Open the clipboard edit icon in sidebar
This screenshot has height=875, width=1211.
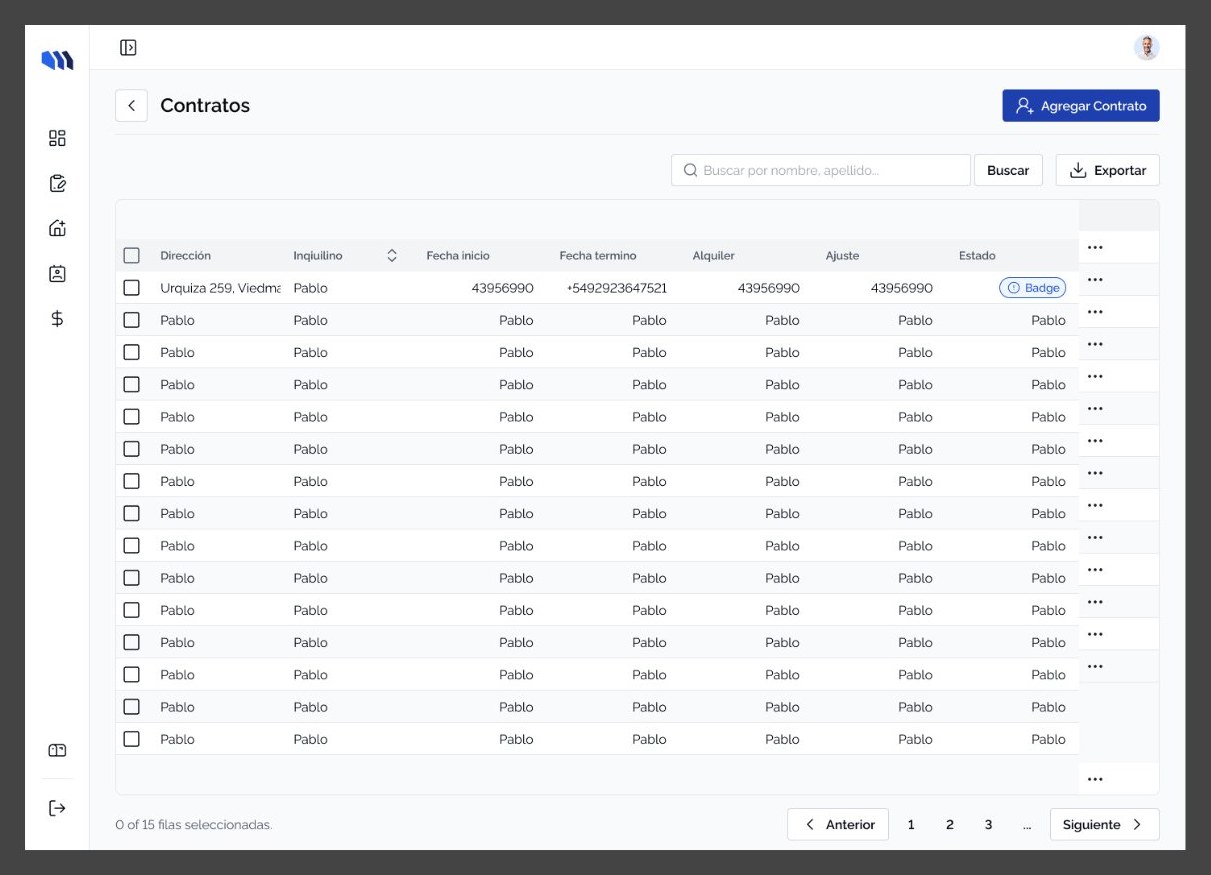(57, 183)
